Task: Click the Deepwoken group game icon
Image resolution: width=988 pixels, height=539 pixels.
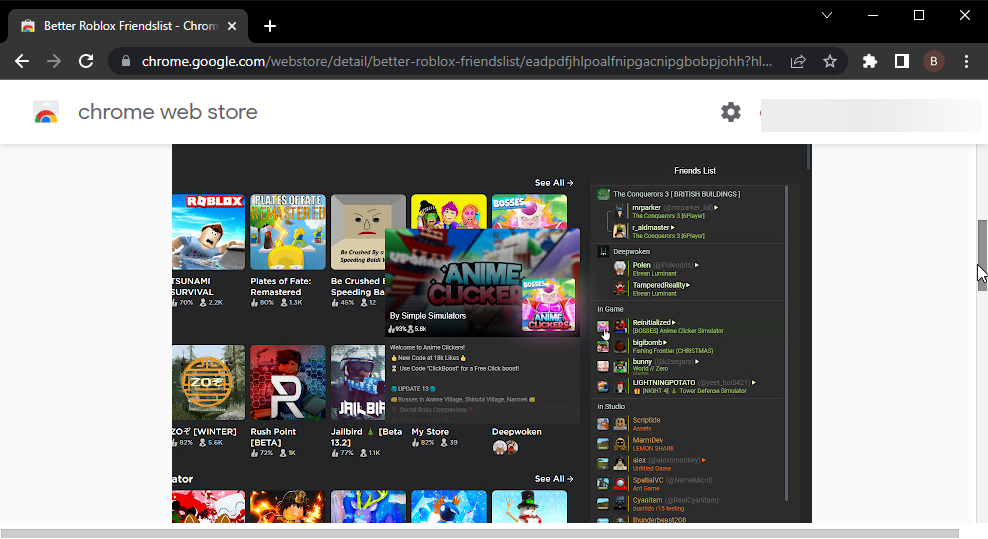Action: (603, 252)
